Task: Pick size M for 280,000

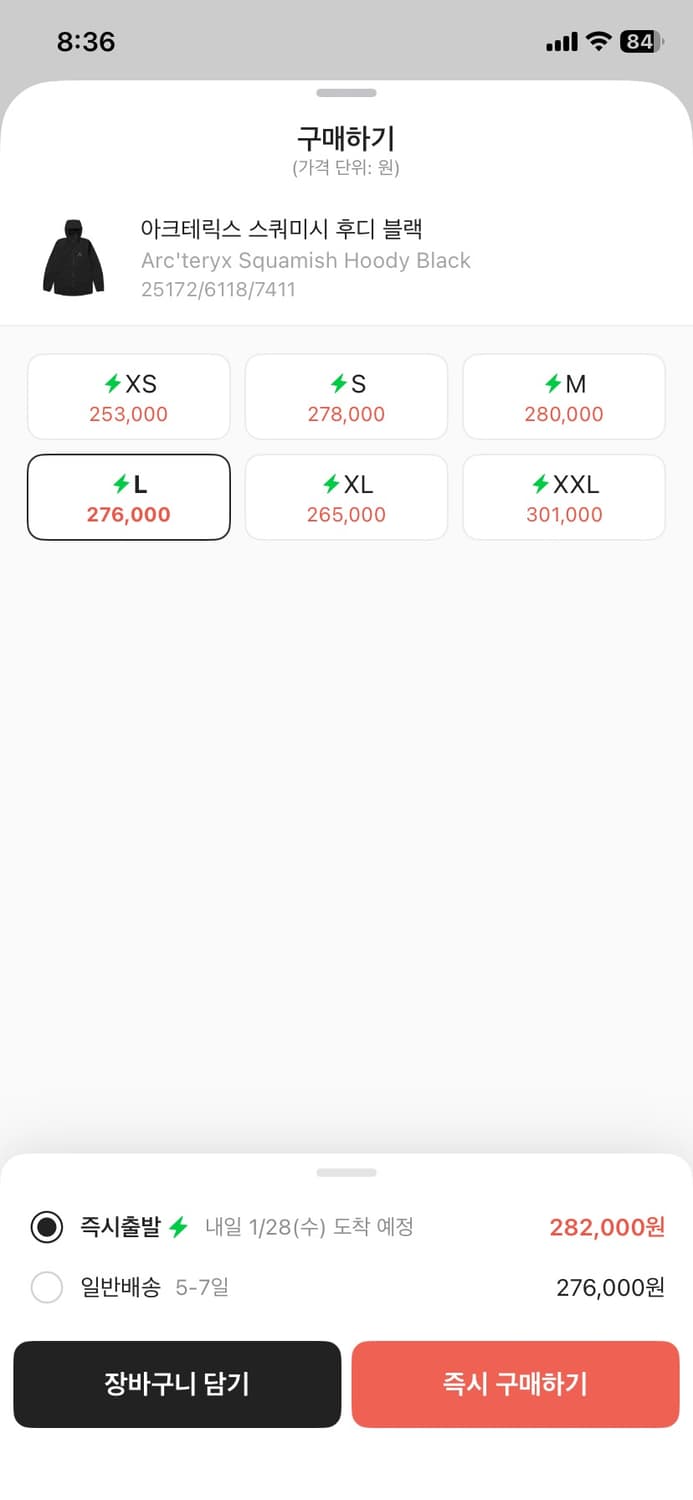Action: coord(564,397)
